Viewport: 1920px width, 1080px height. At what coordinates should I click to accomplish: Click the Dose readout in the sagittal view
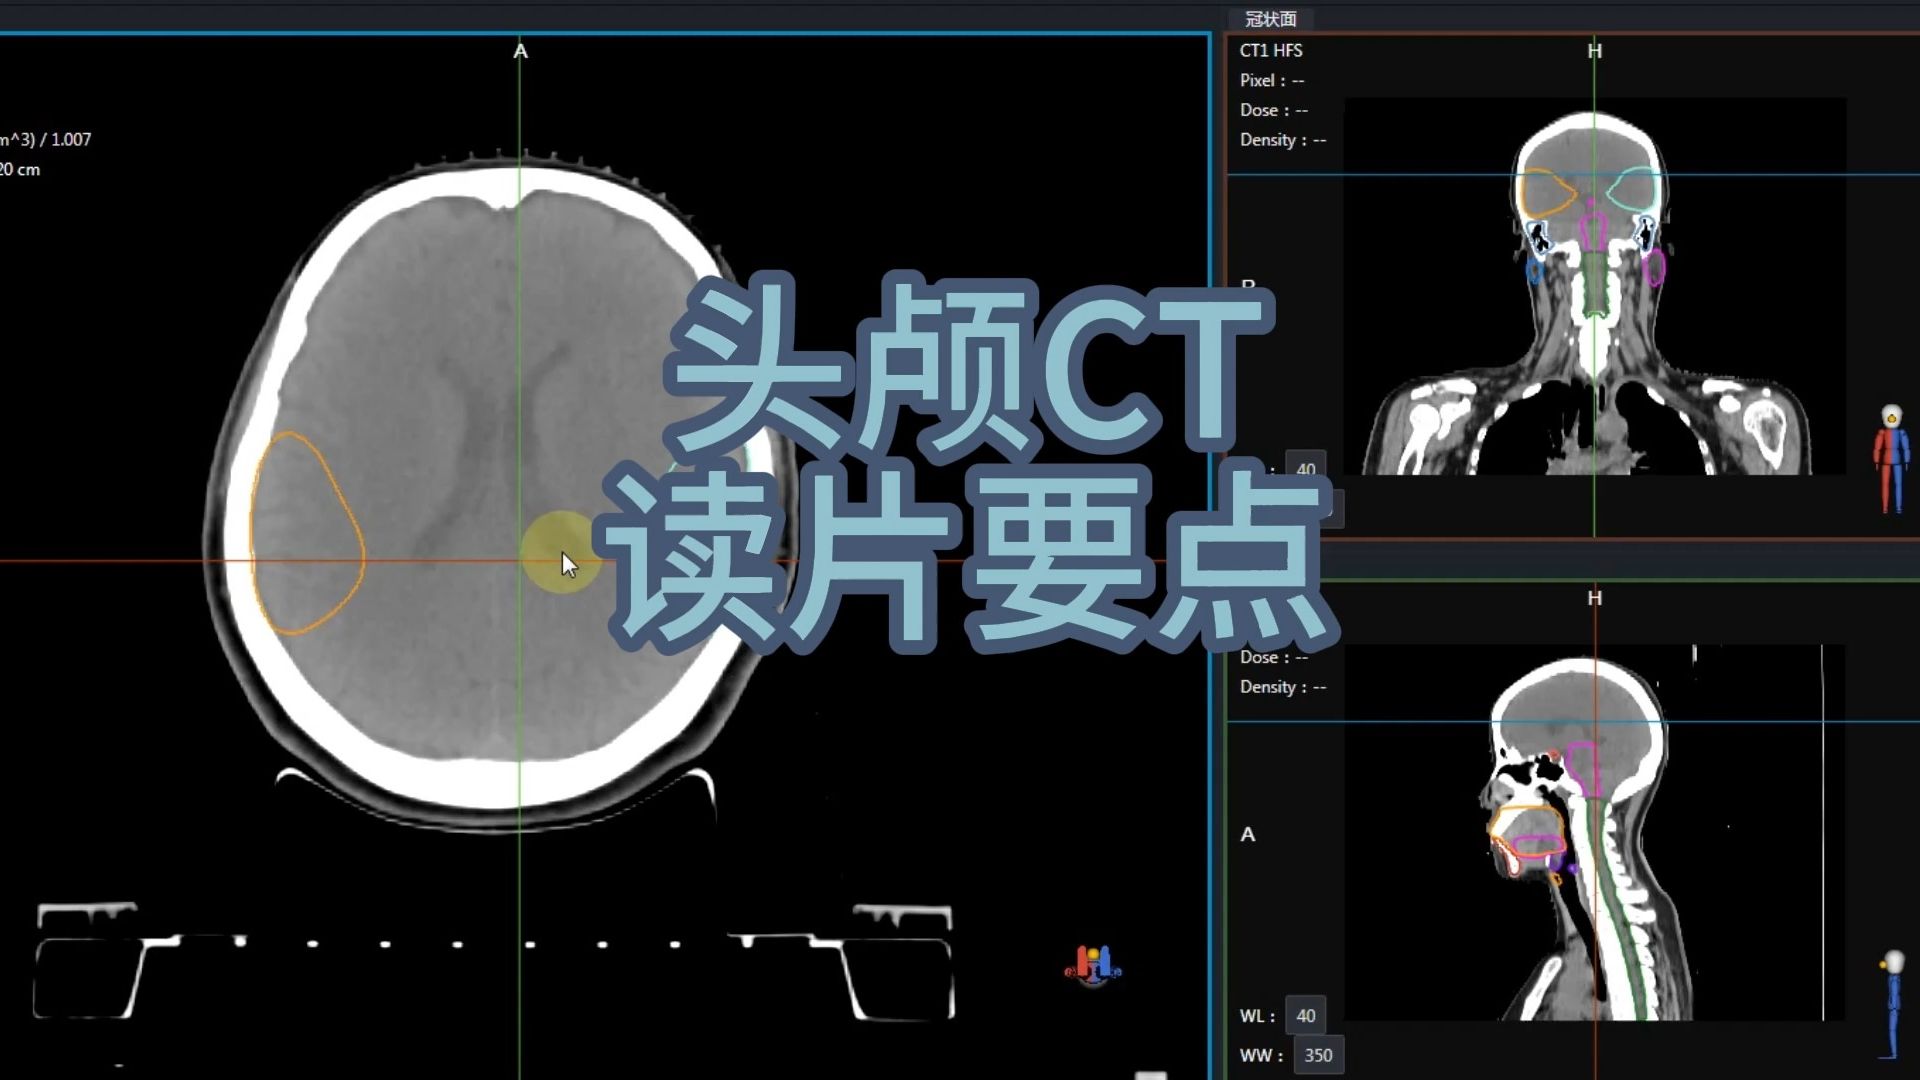pos(1274,657)
